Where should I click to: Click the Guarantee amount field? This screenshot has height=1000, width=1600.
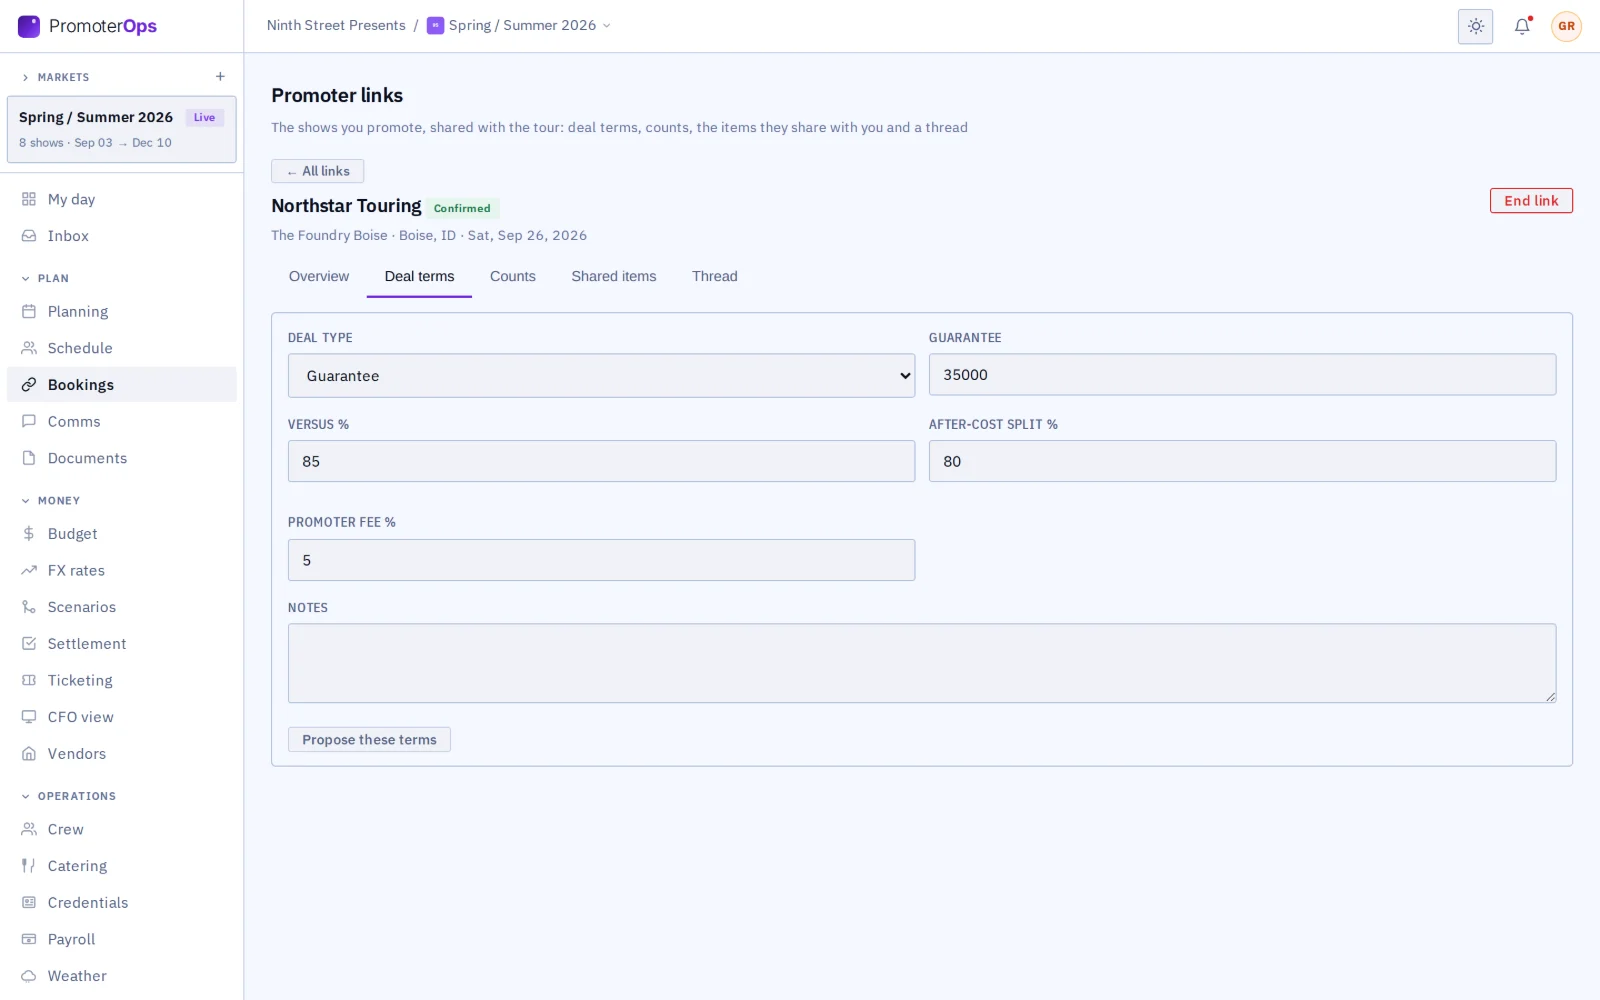pyautogui.click(x=1242, y=375)
